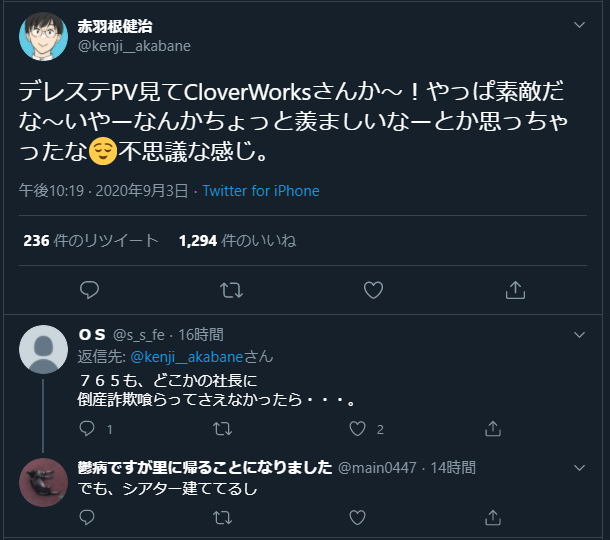Screen dimensions: 610x540
Task: Share the @main0447 reply
Action: click(493, 517)
